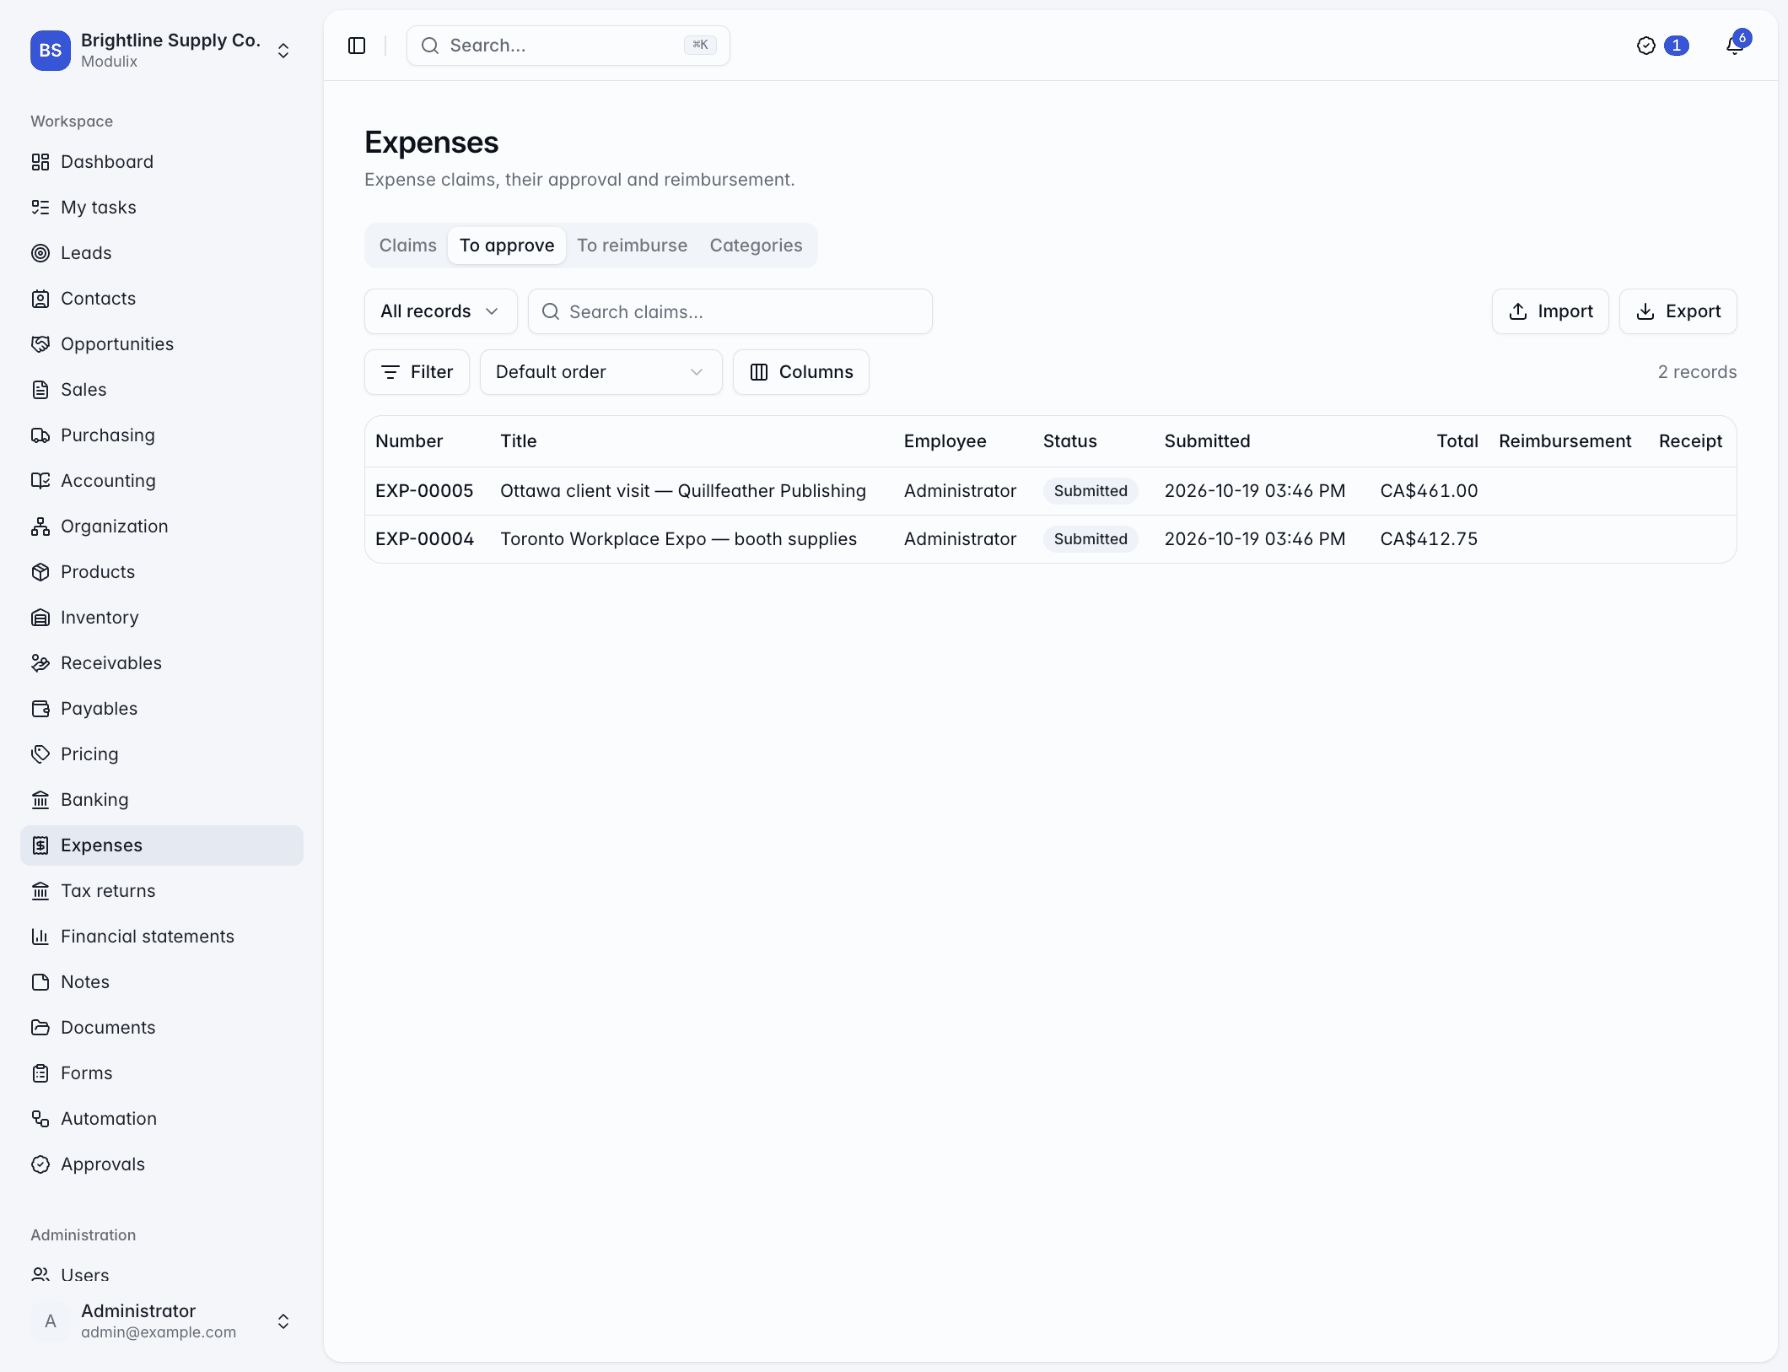Open Users under Administration

pos(161,1275)
